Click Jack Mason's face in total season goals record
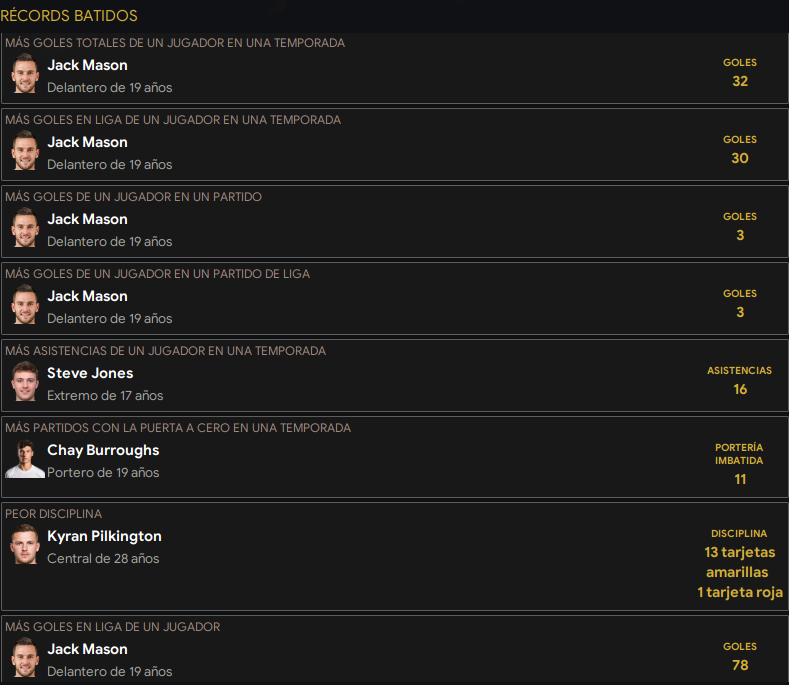Screen dimensions: 789x685 click(25, 73)
